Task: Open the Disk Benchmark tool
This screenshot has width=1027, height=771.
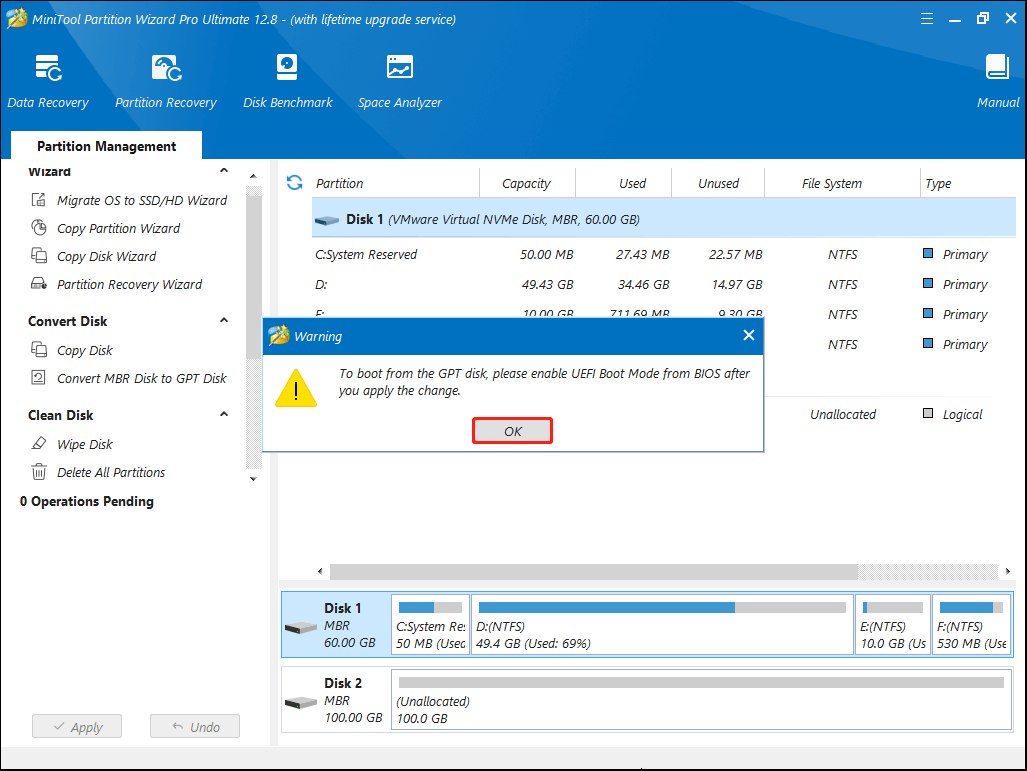Action: 288,81
